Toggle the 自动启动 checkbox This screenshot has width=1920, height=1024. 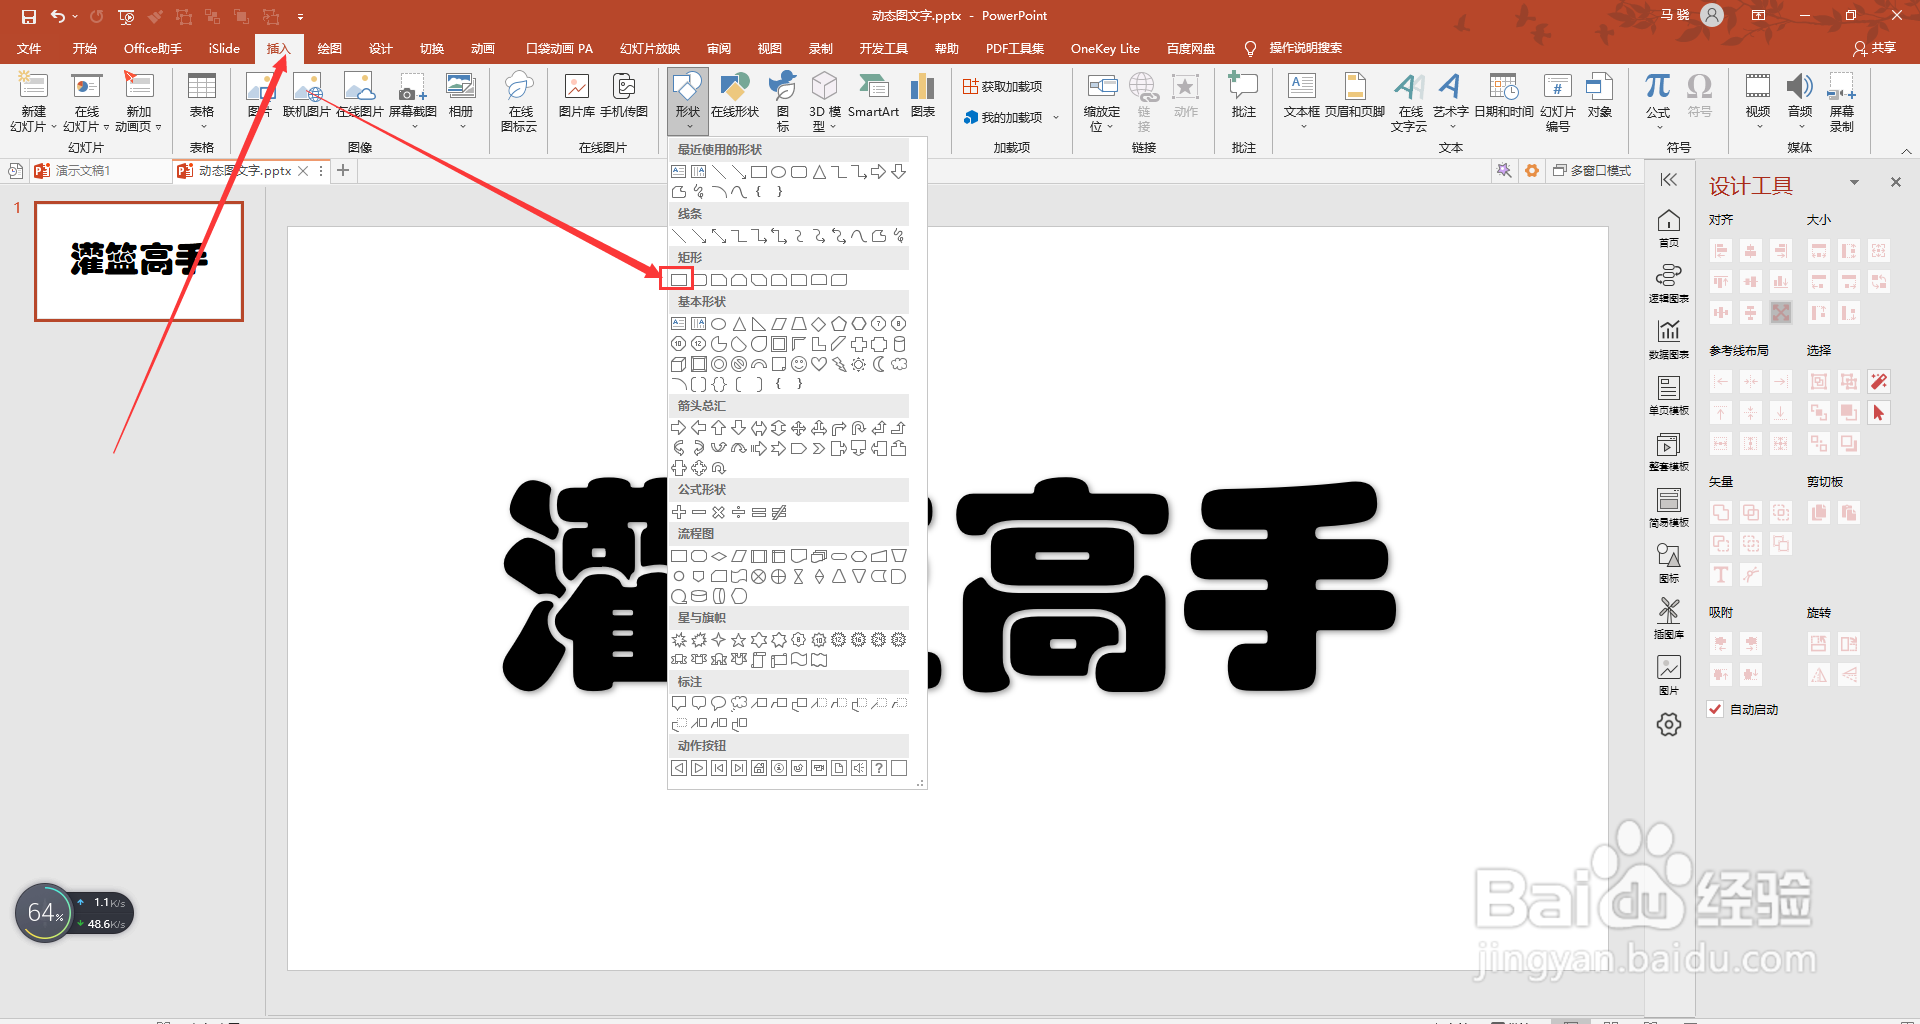[x=1715, y=709]
